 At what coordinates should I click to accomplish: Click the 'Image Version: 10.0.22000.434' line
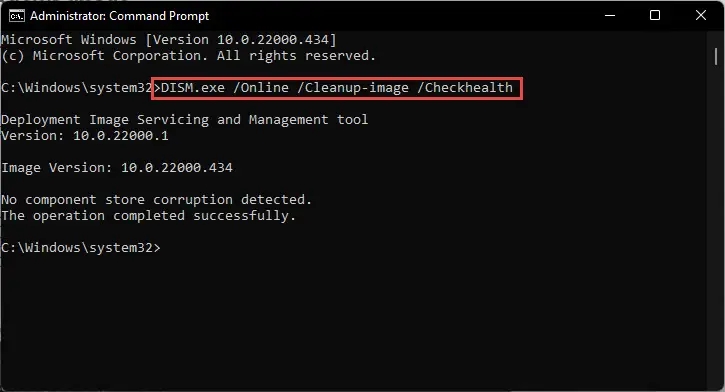coord(117,168)
